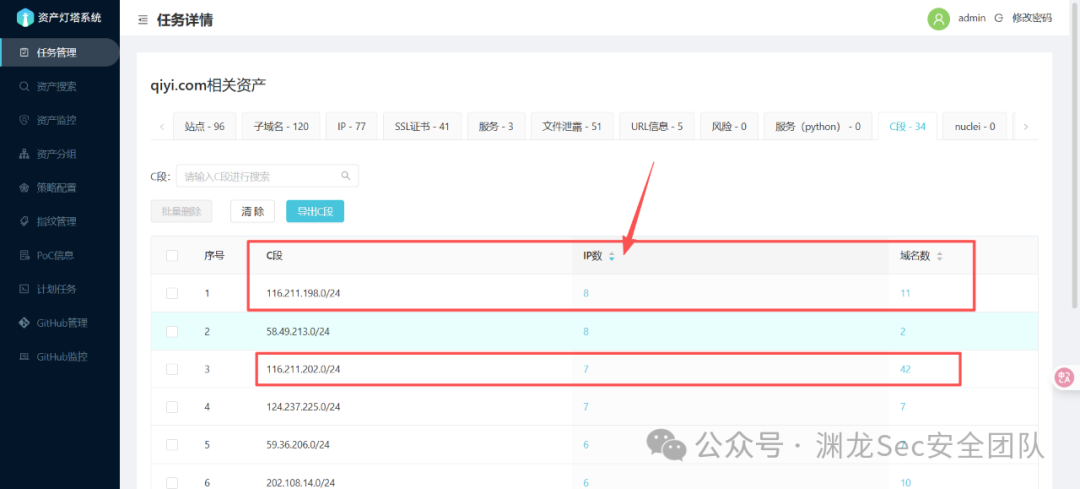Screen dimensions: 1080x489
Task: Open PoC信息 in the sidebar
Action: tap(60, 255)
